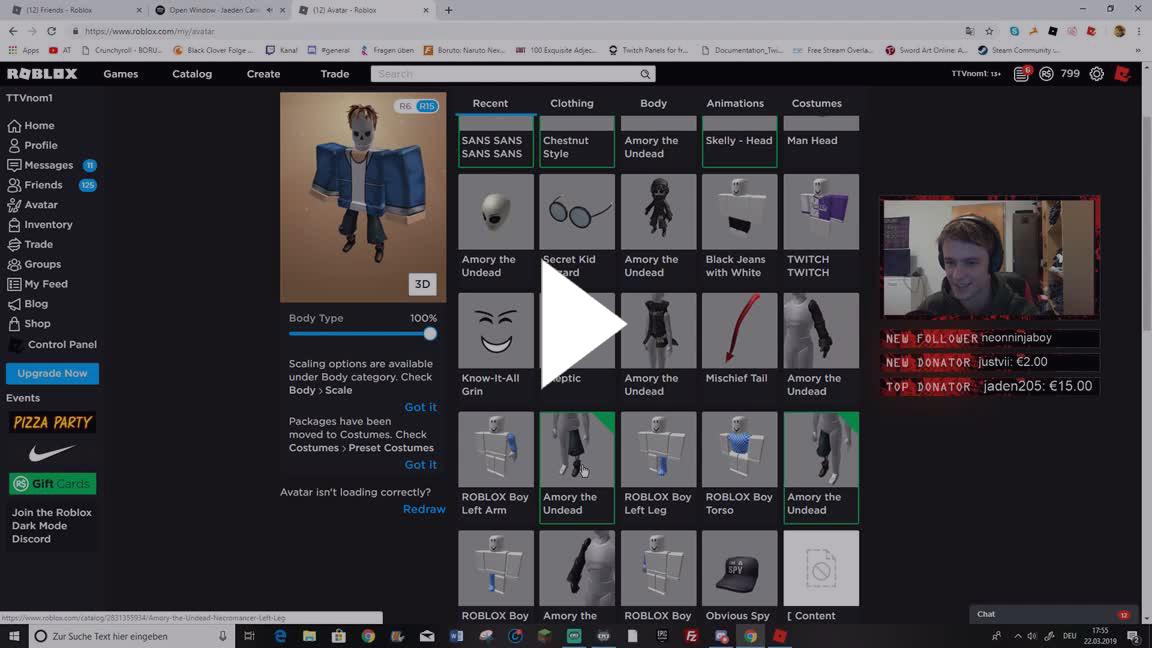Select the ROBLOX Boy Torso item
This screenshot has width=1152, height=648.
coord(739,464)
